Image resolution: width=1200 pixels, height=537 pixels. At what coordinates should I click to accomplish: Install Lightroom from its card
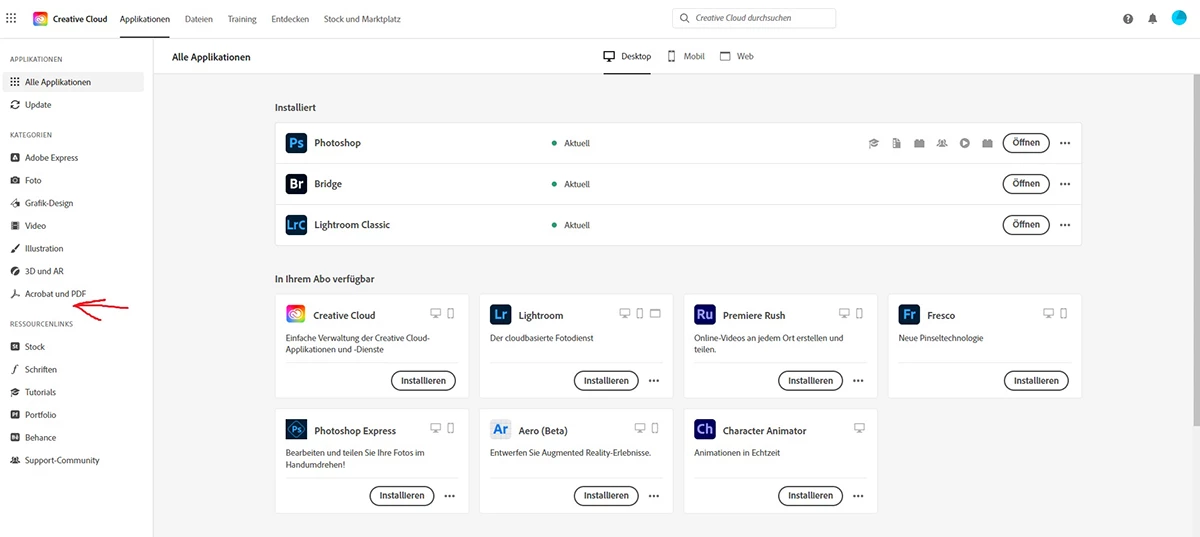(606, 381)
